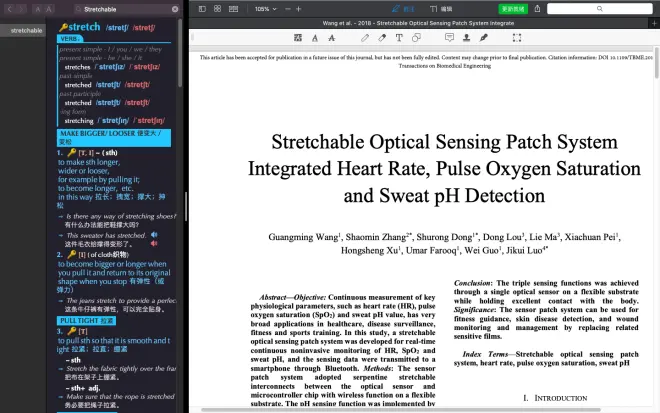The image size is (660, 413).
Task: Click author name 'Guangming Wang'
Action: click(x=303, y=237)
